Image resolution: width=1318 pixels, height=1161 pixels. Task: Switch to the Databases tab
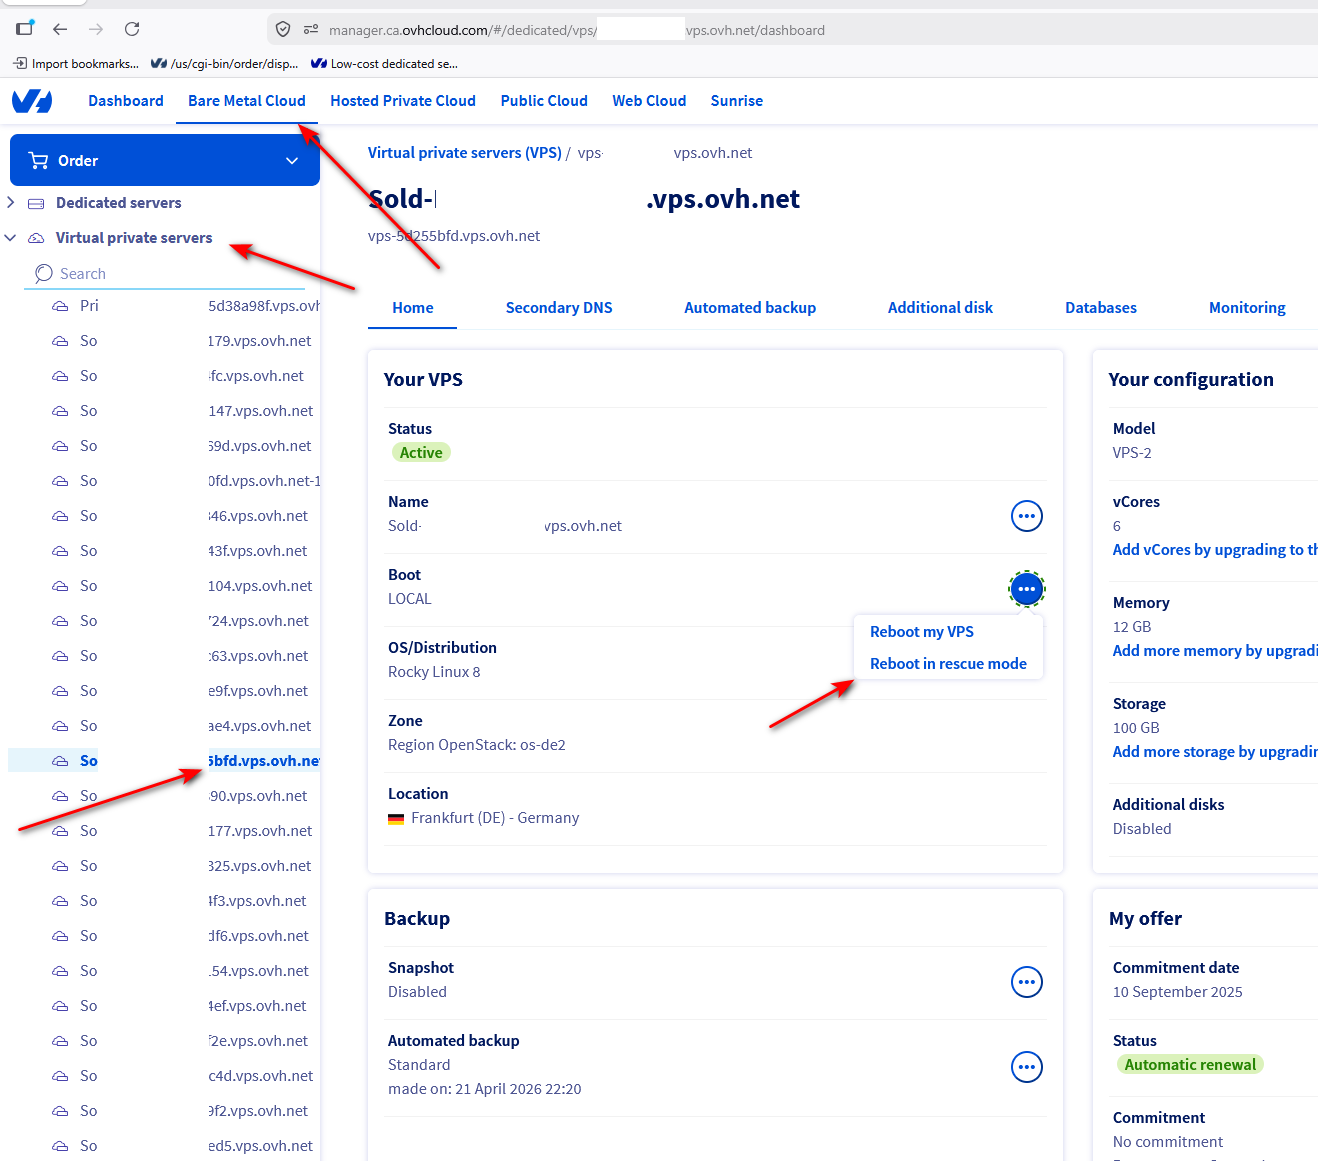coord(1101,308)
